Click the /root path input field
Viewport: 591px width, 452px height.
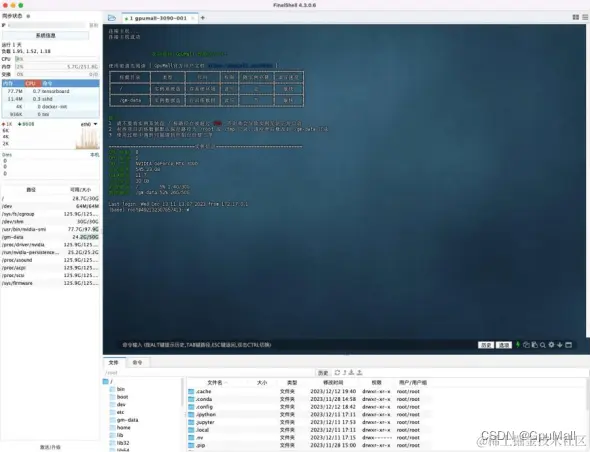click(x=210, y=372)
